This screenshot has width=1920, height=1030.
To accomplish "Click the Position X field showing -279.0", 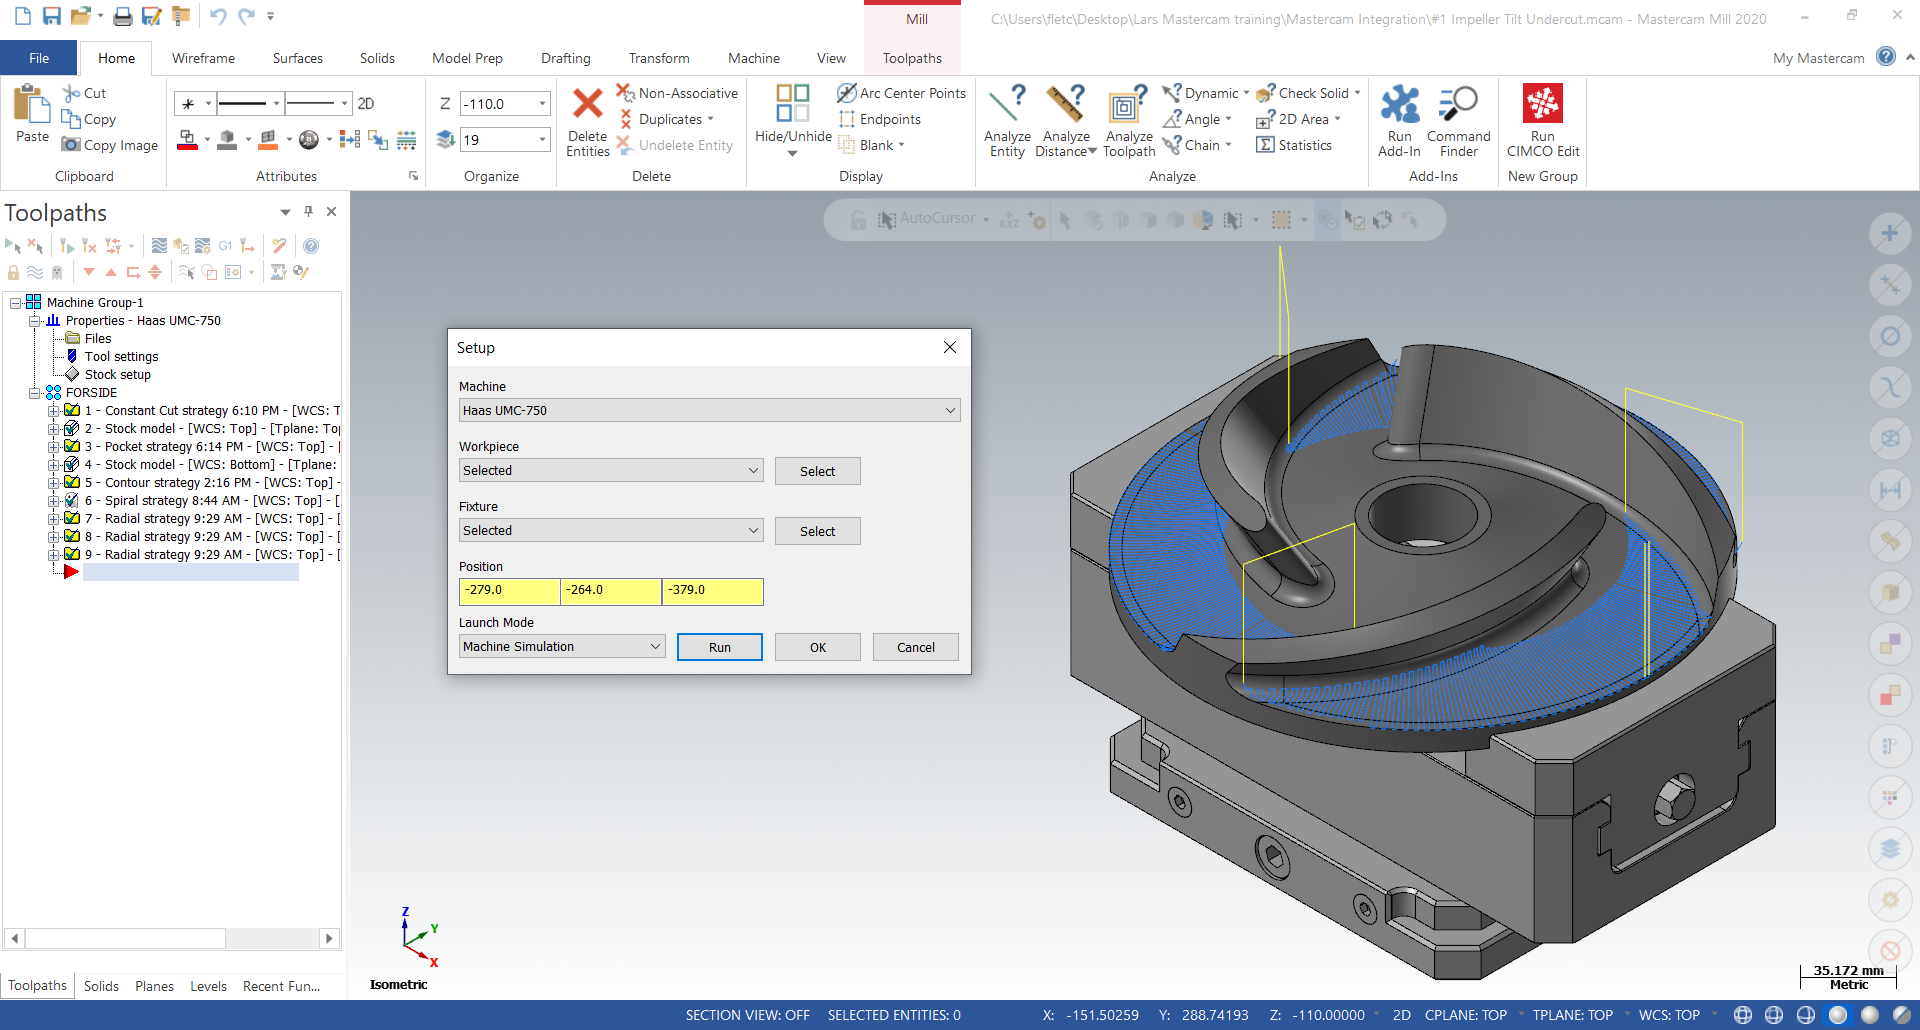I will (510, 591).
